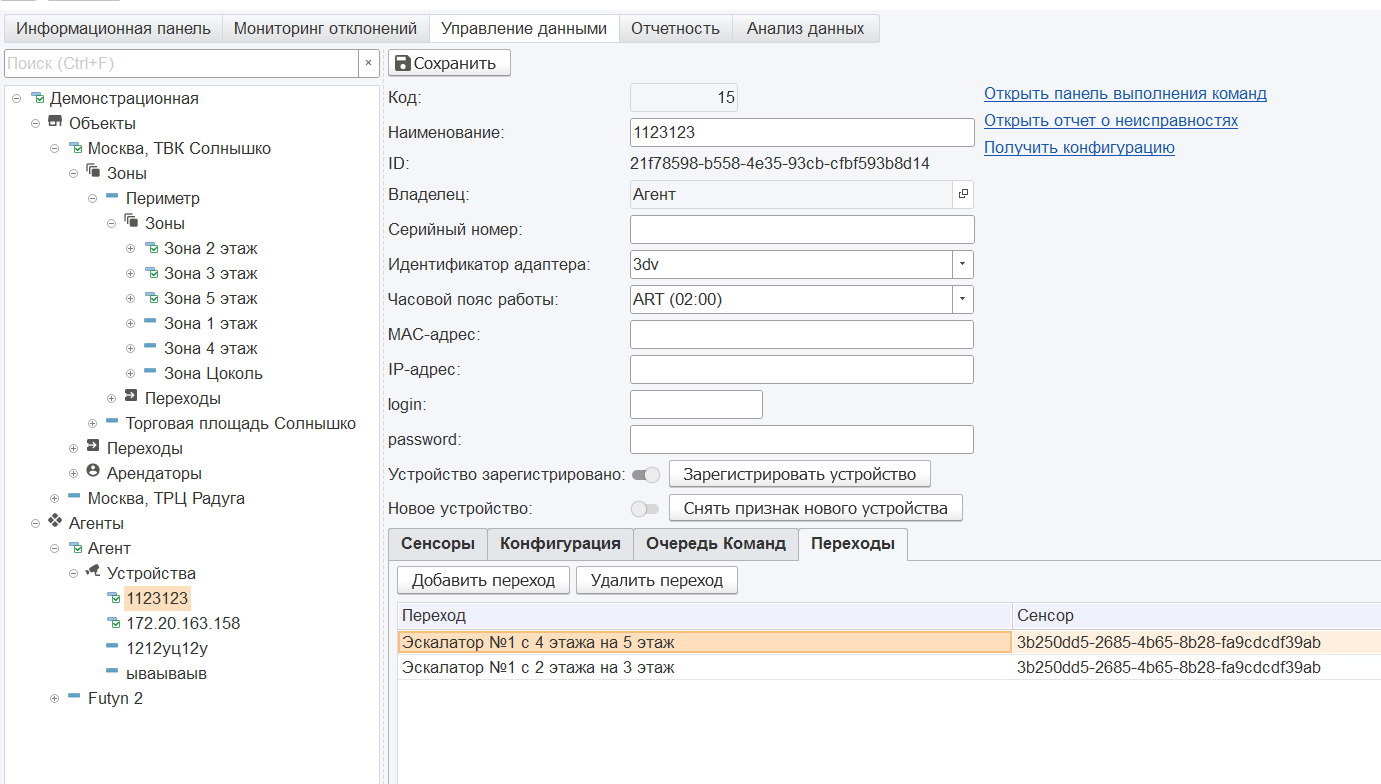Image resolution: width=1381 pixels, height=784 pixels.
Task: Click the Зарегистрировать устройство button
Action: [x=800, y=474]
